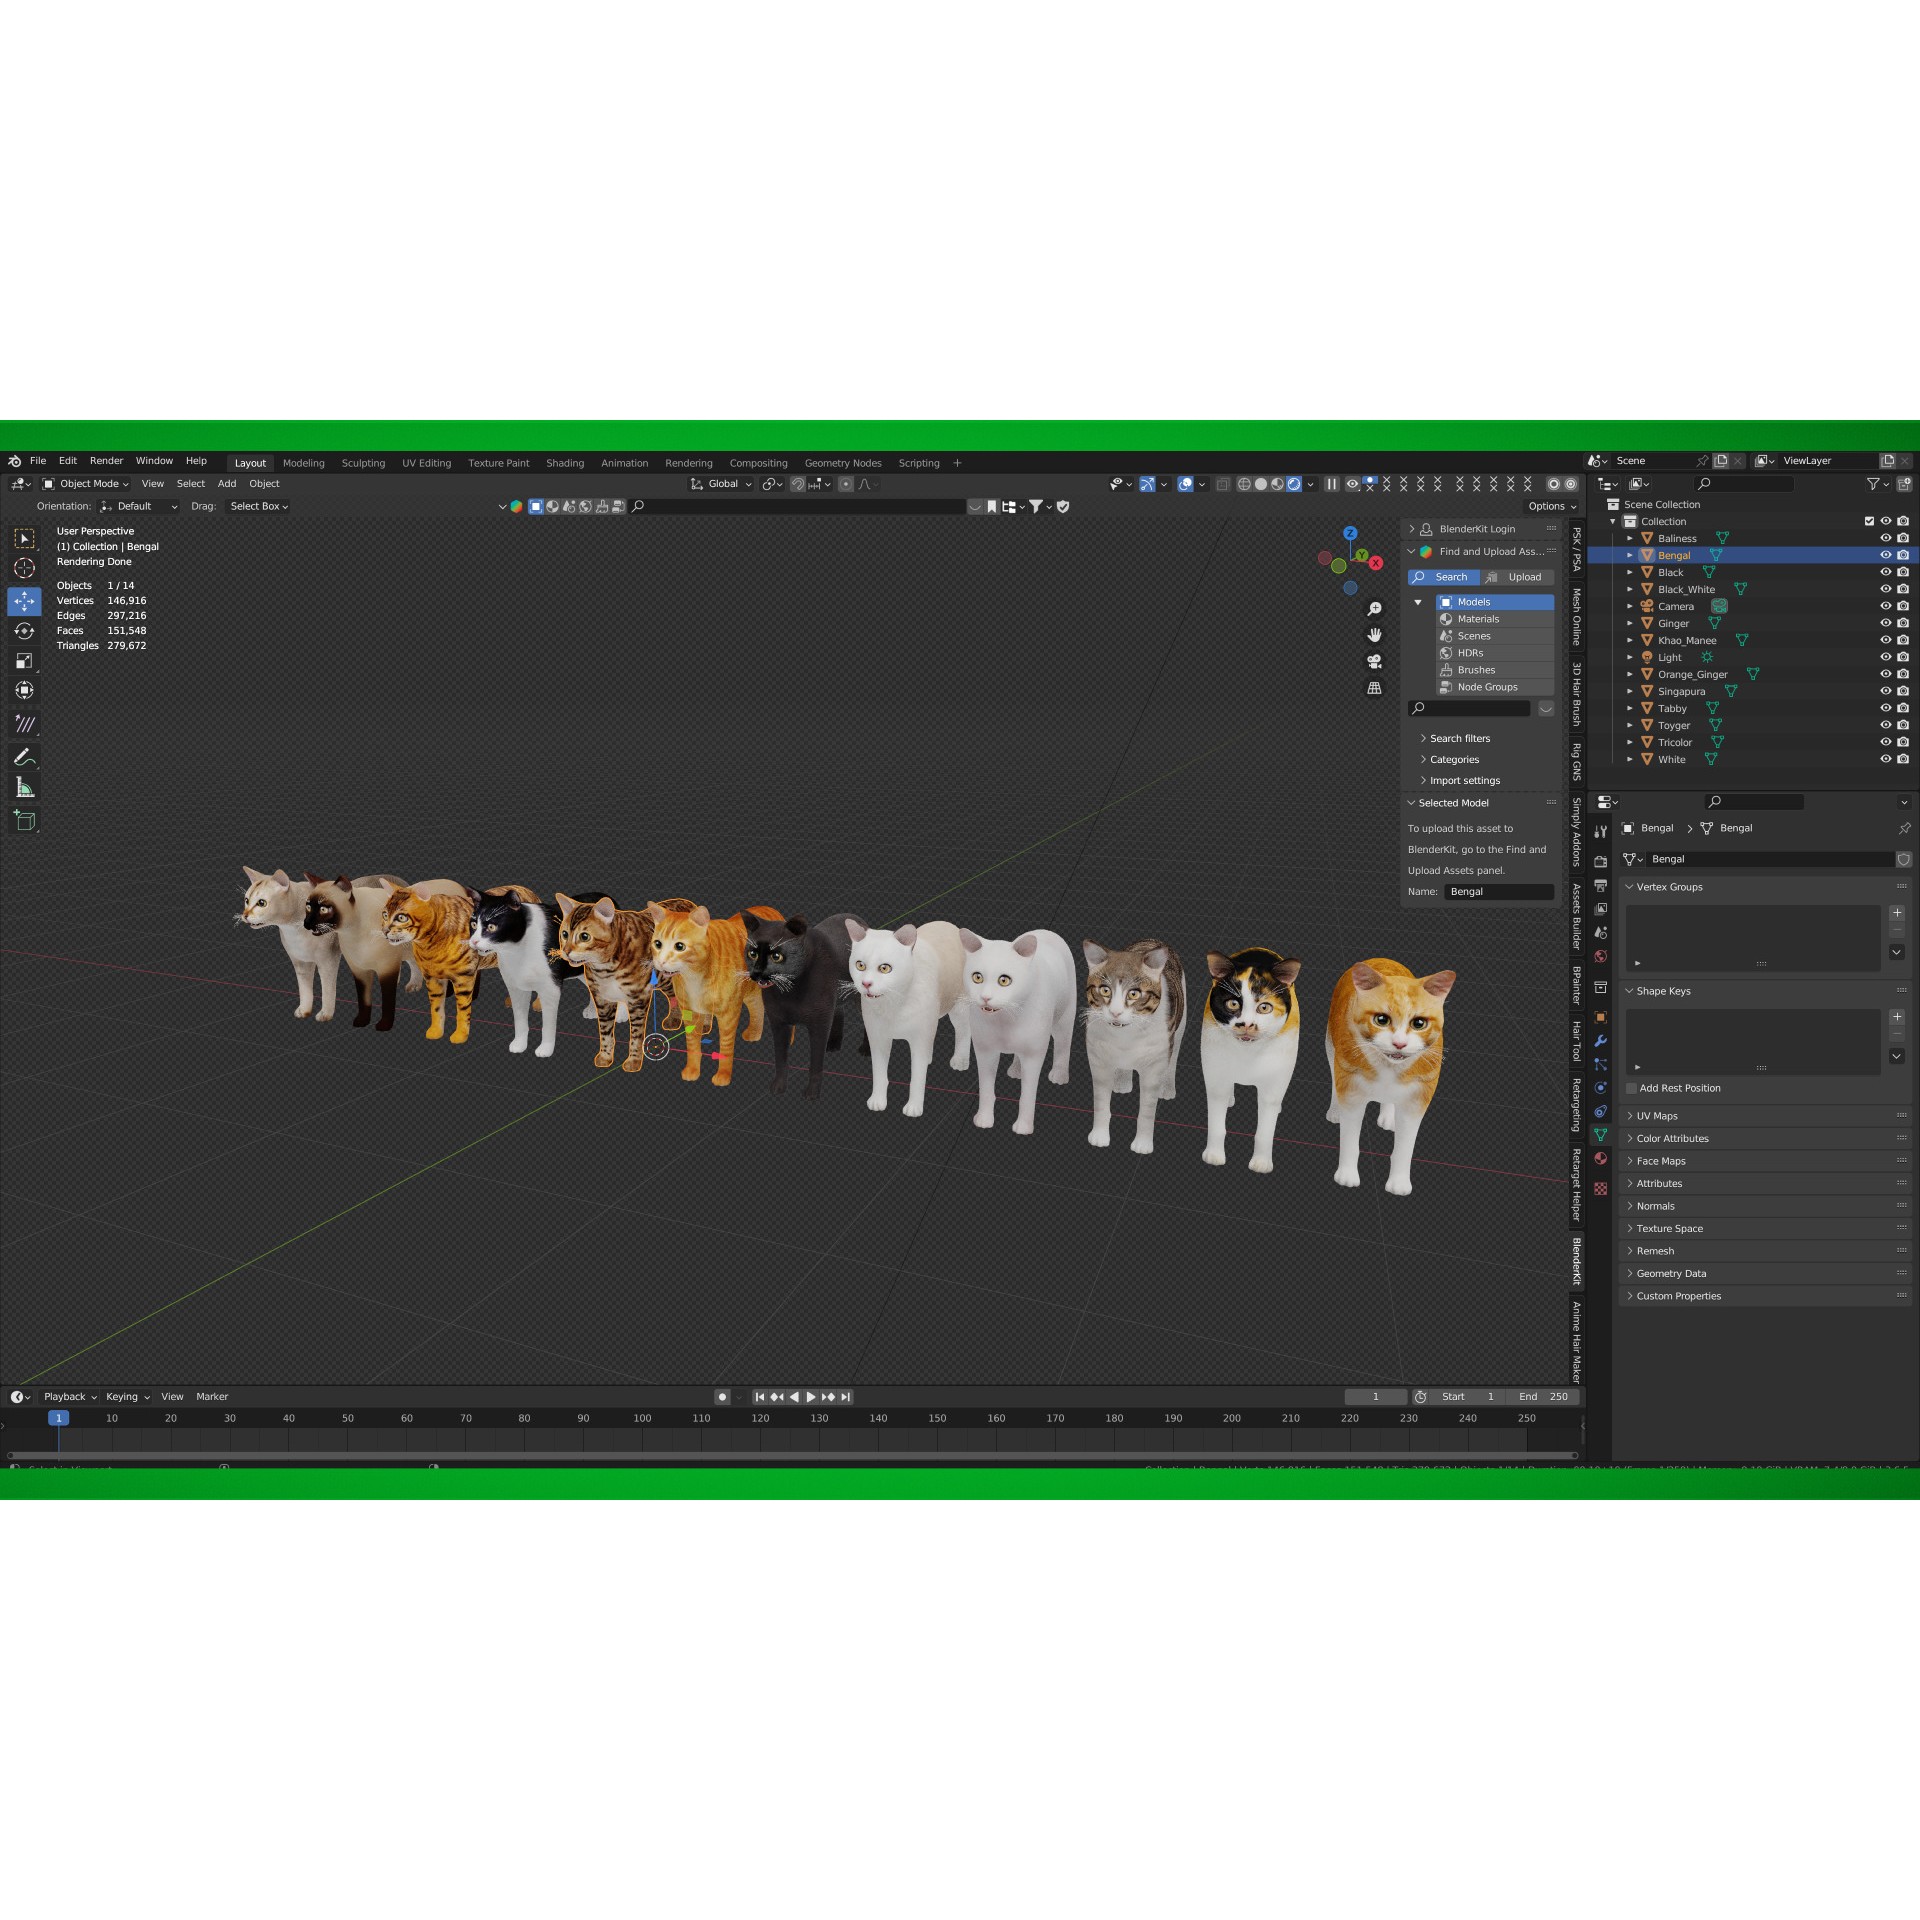Click frame 100 on the timeline
The height and width of the screenshot is (1920, 1920).
[641, 1418]
